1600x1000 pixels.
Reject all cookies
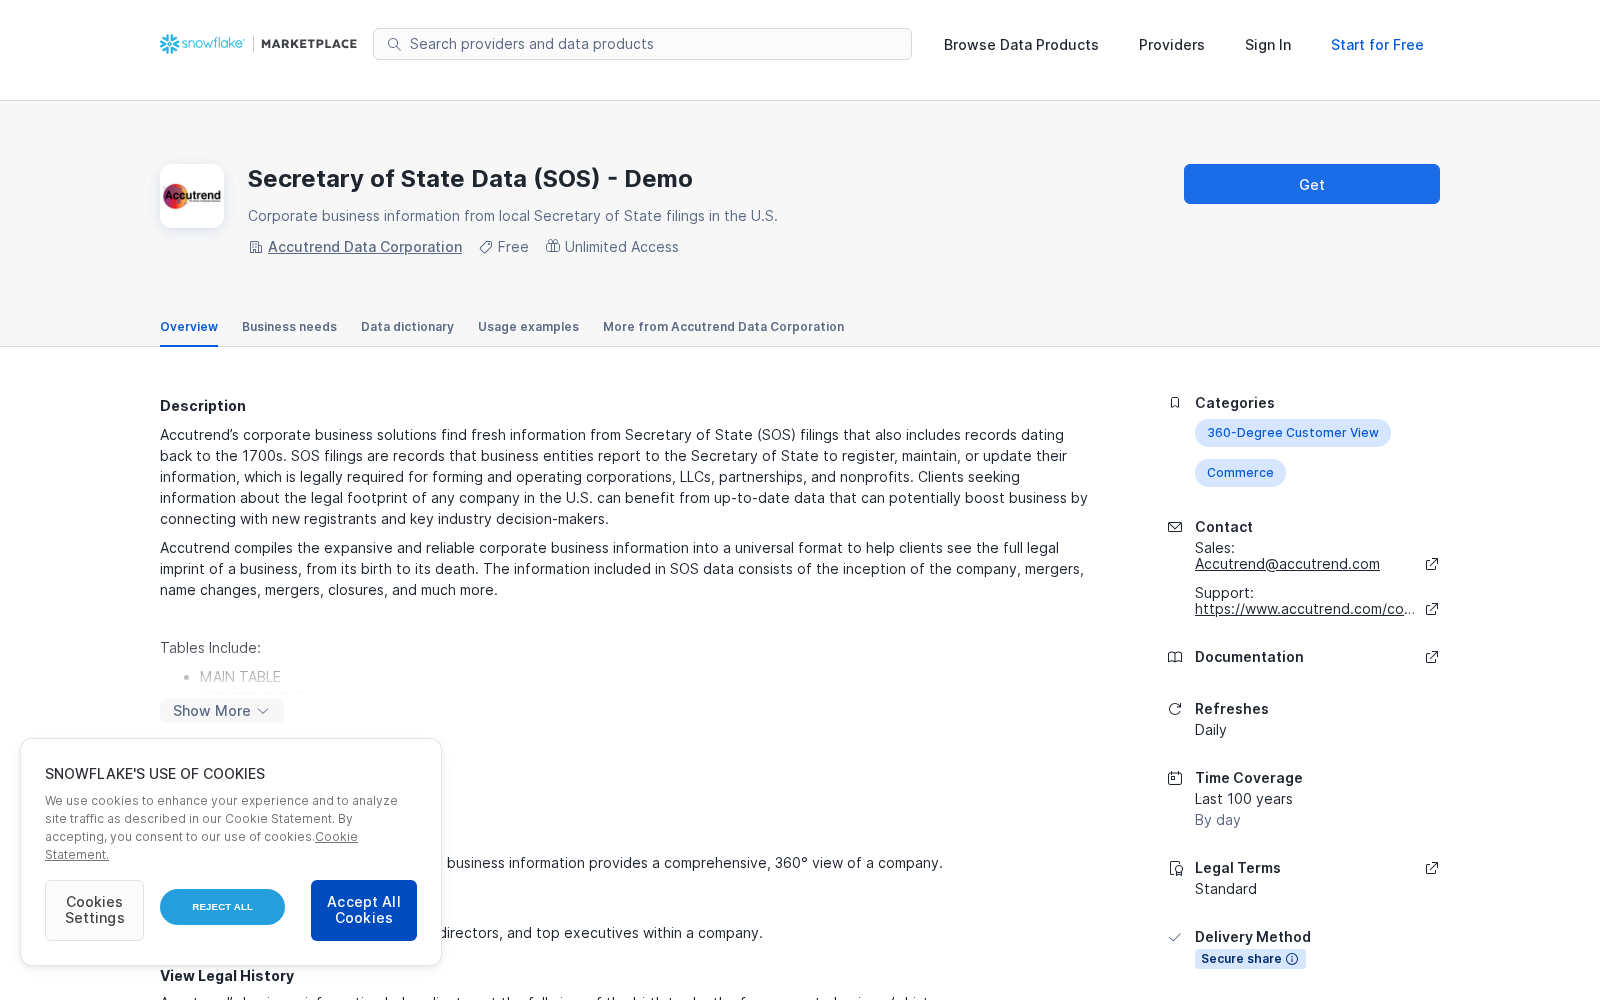[222, 907]
